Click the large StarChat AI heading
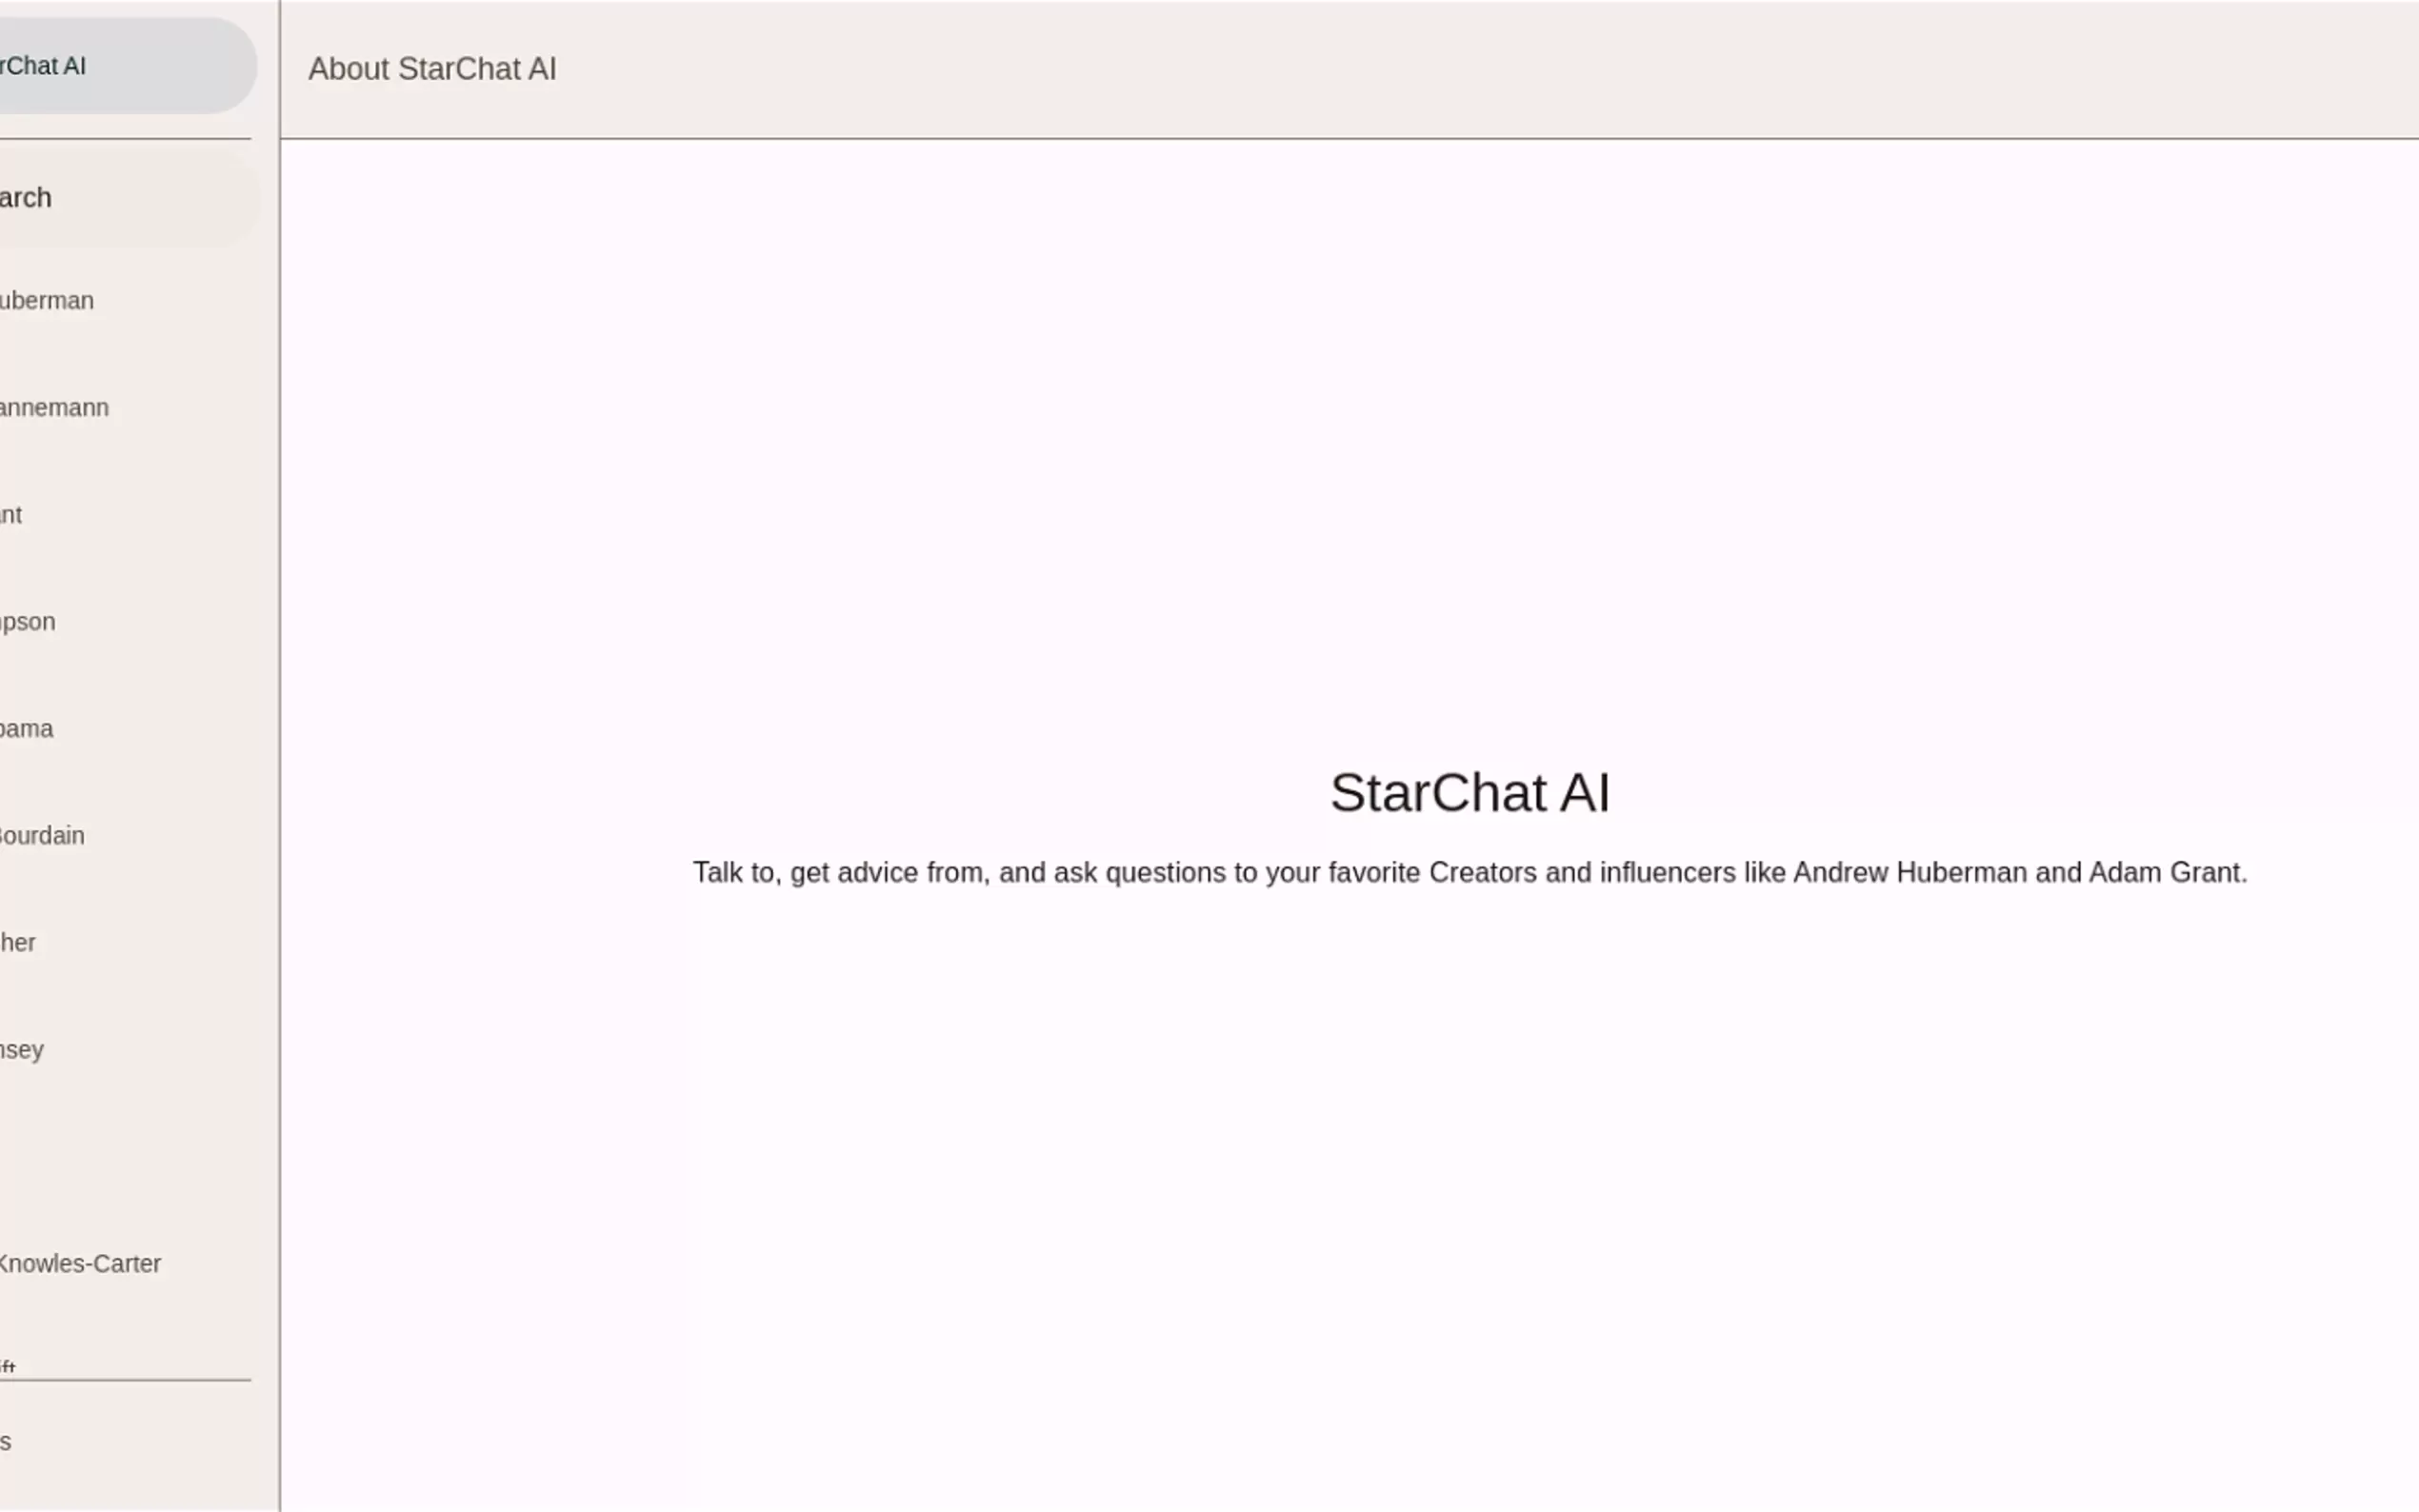Screen dimensions: 2419x1512 1469,793
